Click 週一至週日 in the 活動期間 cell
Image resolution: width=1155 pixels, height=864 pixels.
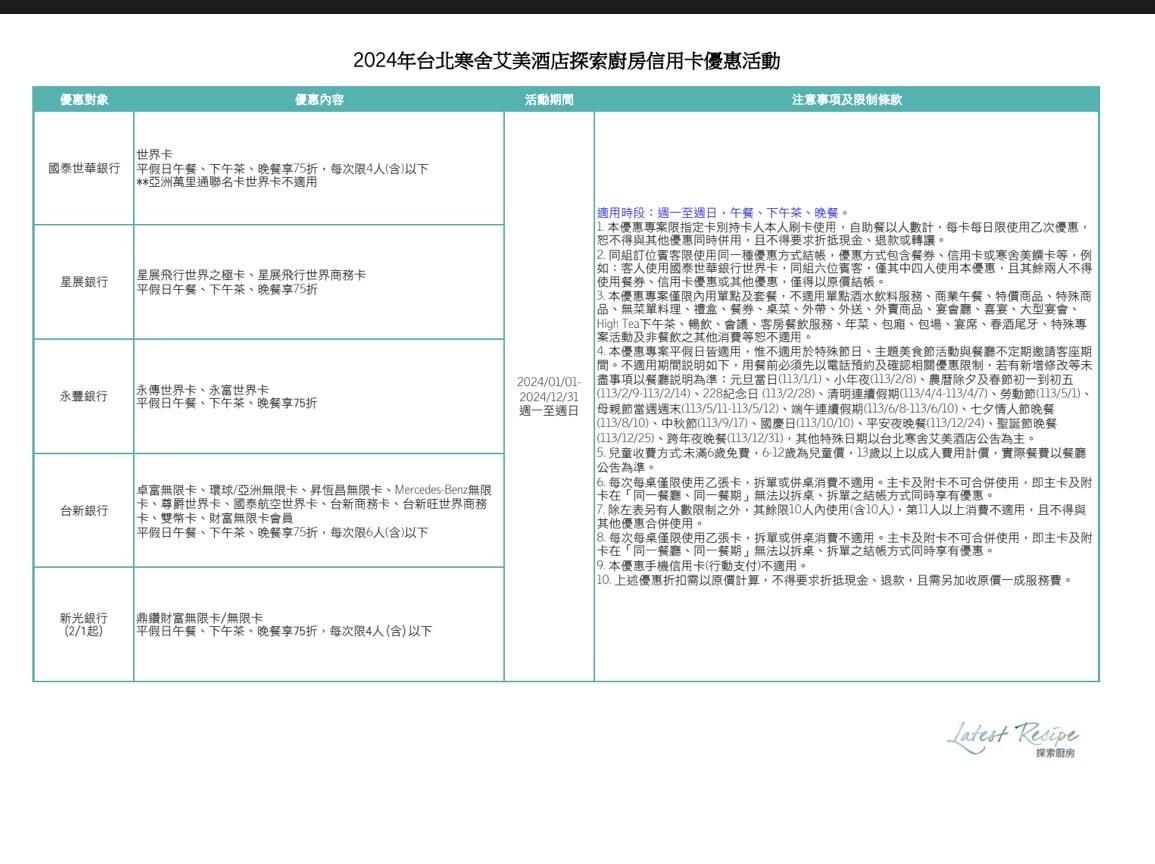coord(549,411)
